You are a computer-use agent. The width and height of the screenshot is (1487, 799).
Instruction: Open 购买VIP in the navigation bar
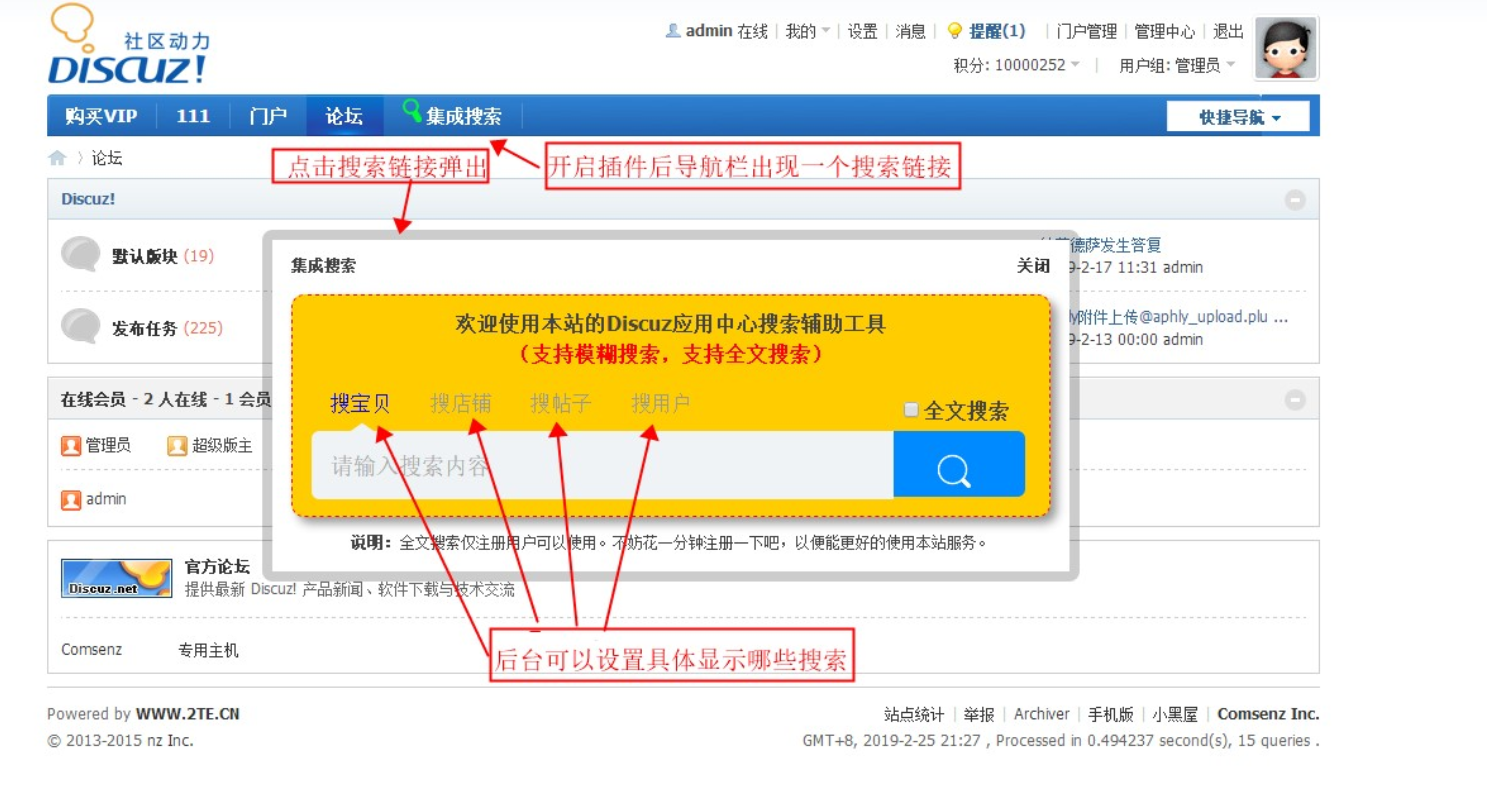point(101,116)
